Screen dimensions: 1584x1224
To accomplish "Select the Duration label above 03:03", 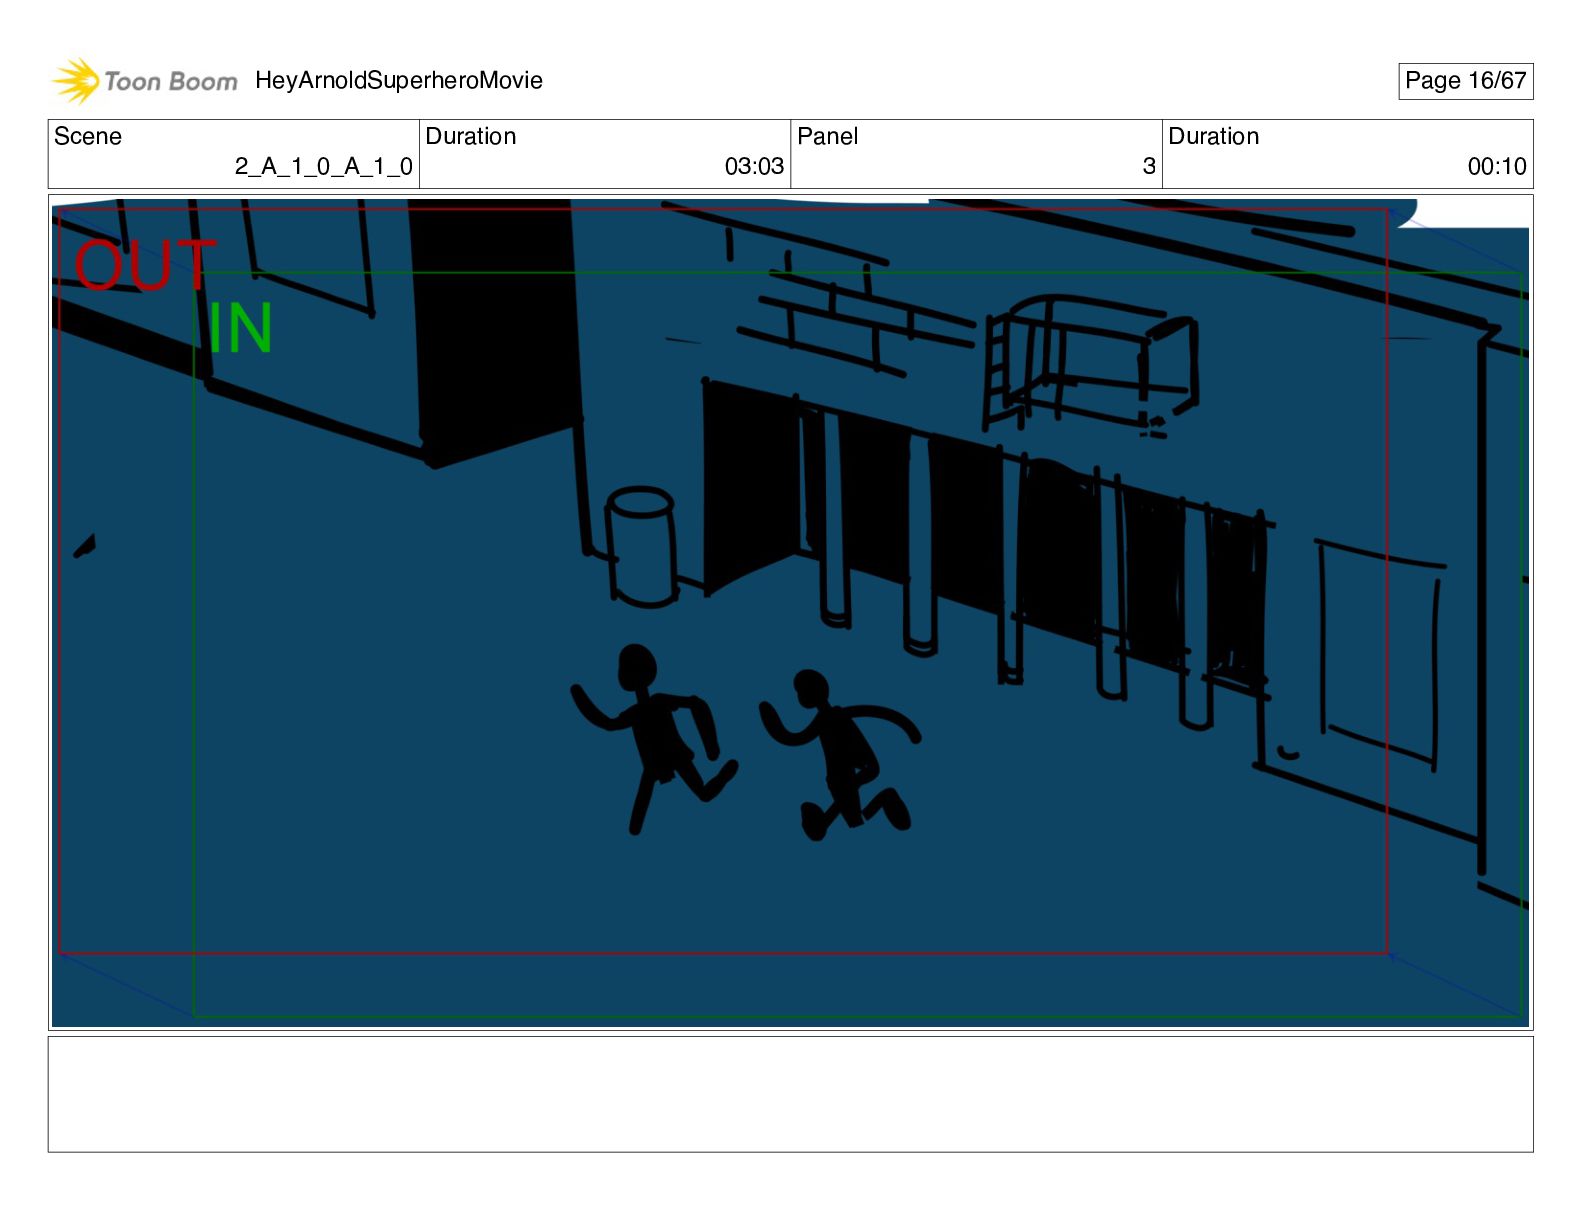I will (x=471, y=136).
